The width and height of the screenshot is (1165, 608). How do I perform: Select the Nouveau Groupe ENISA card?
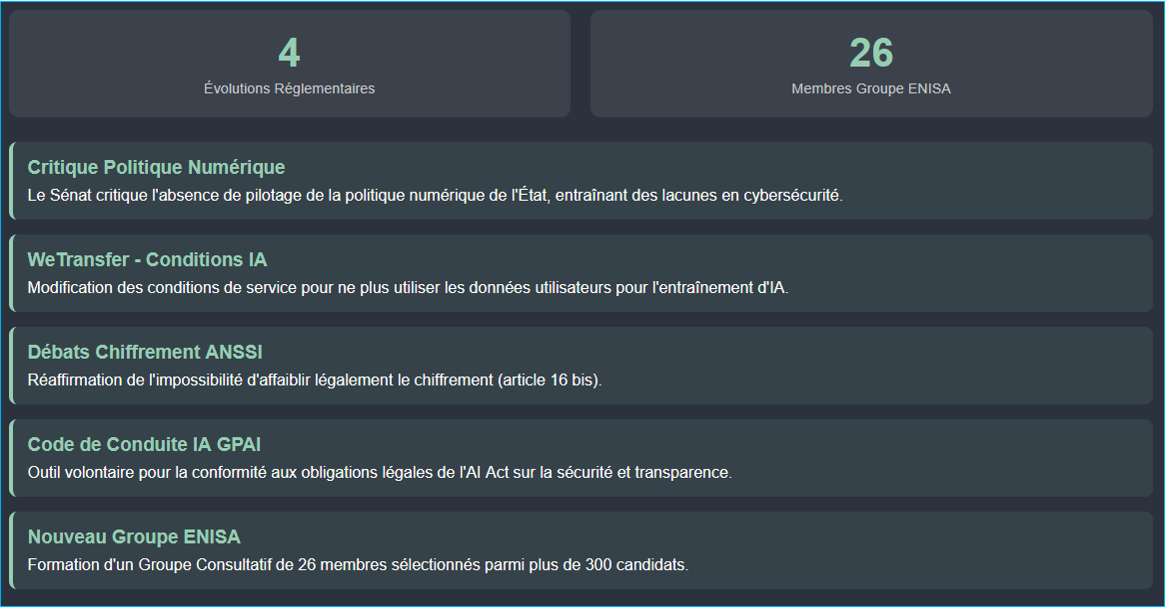[x=581, y=550]
